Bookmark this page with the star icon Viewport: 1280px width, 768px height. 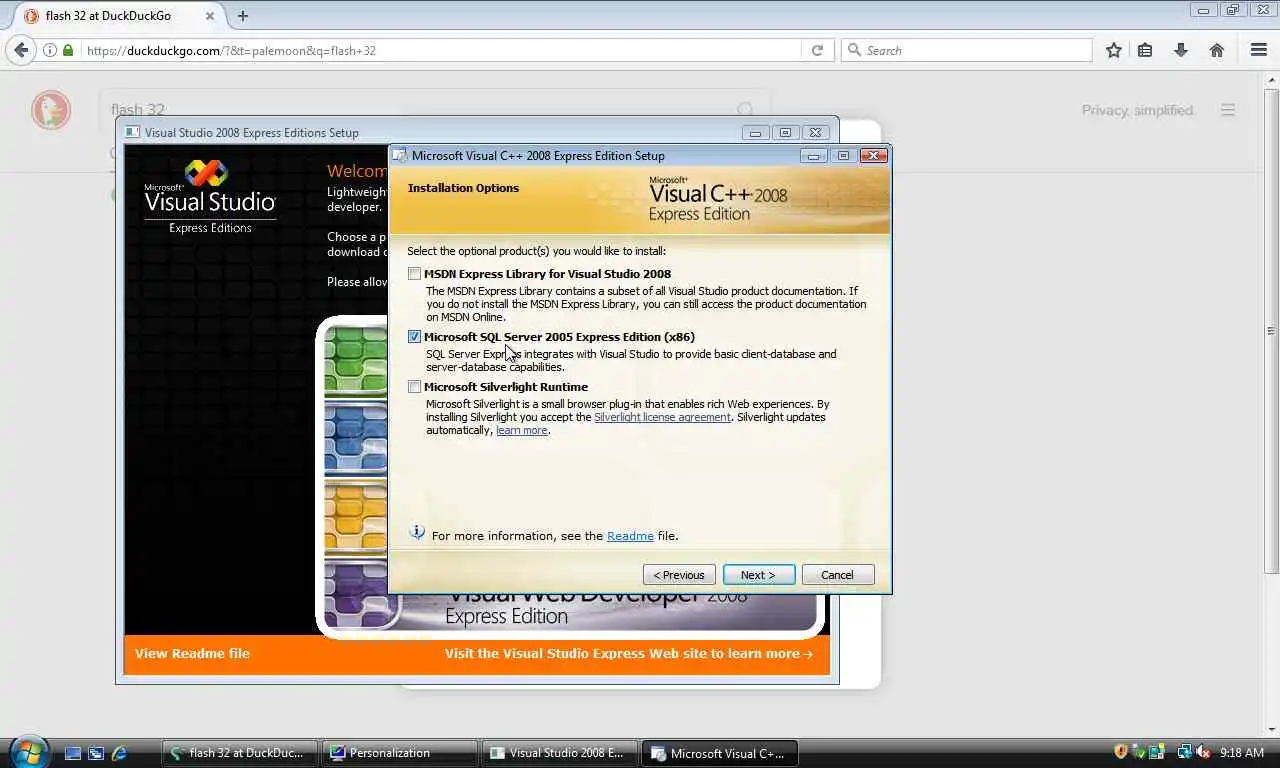[x=1114, y=50]
